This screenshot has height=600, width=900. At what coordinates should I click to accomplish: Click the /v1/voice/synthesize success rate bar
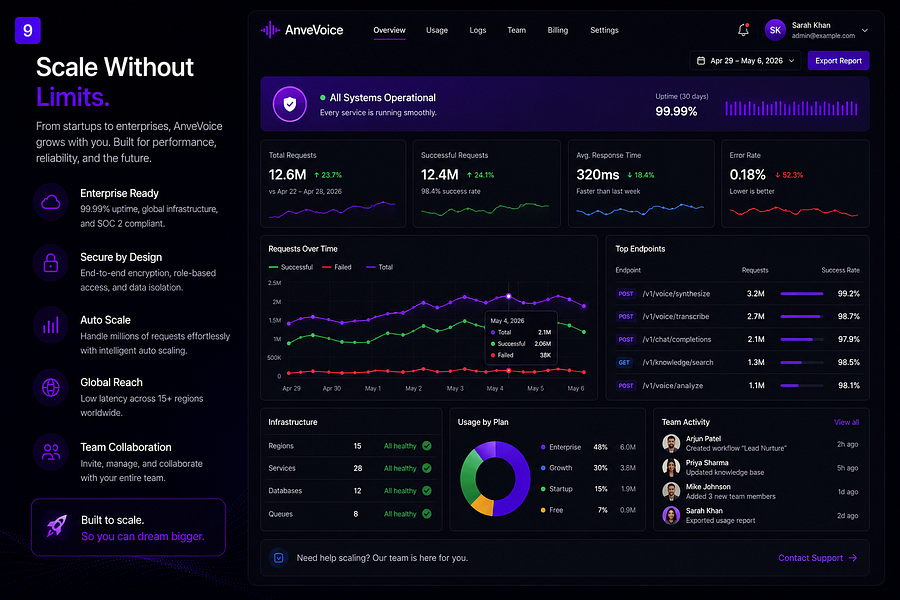click(x=802, y=293)
